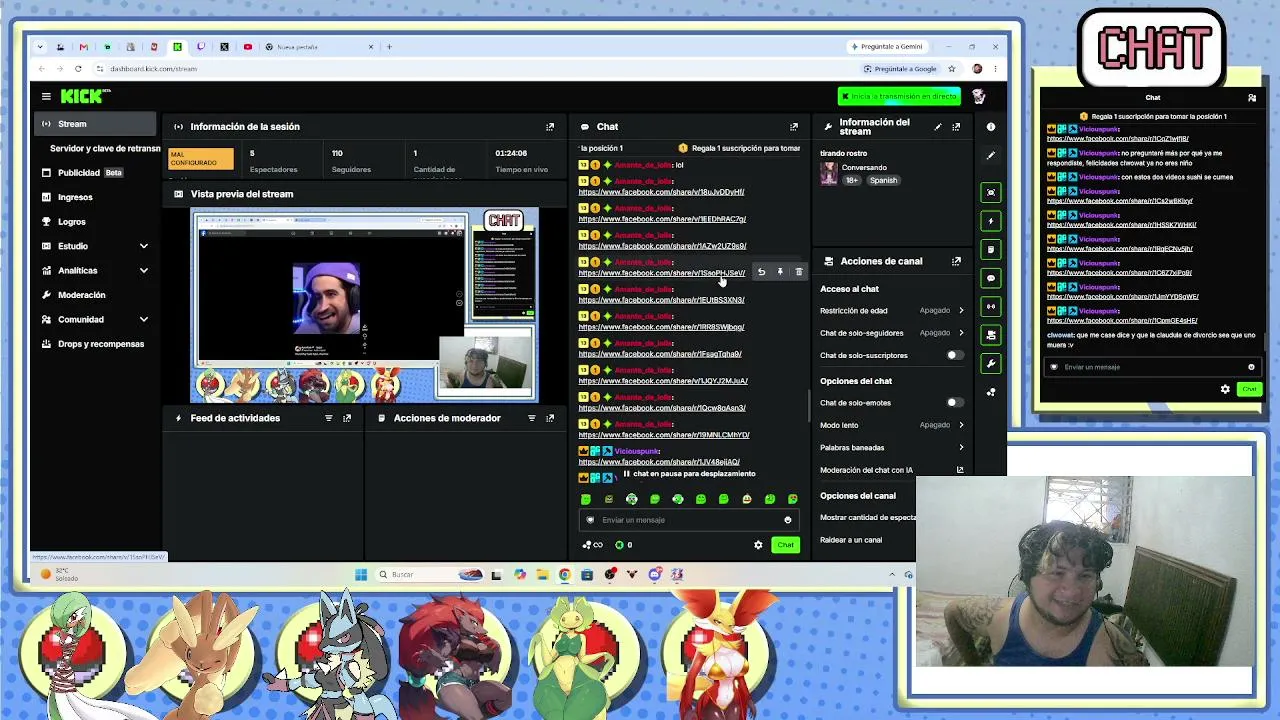Select Stream in the sidebar
This screenshot has height=720, width=1280.
point(96,124)
